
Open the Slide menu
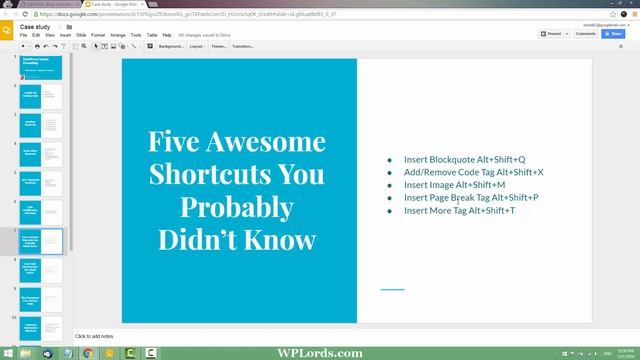[x=81, y=36]
